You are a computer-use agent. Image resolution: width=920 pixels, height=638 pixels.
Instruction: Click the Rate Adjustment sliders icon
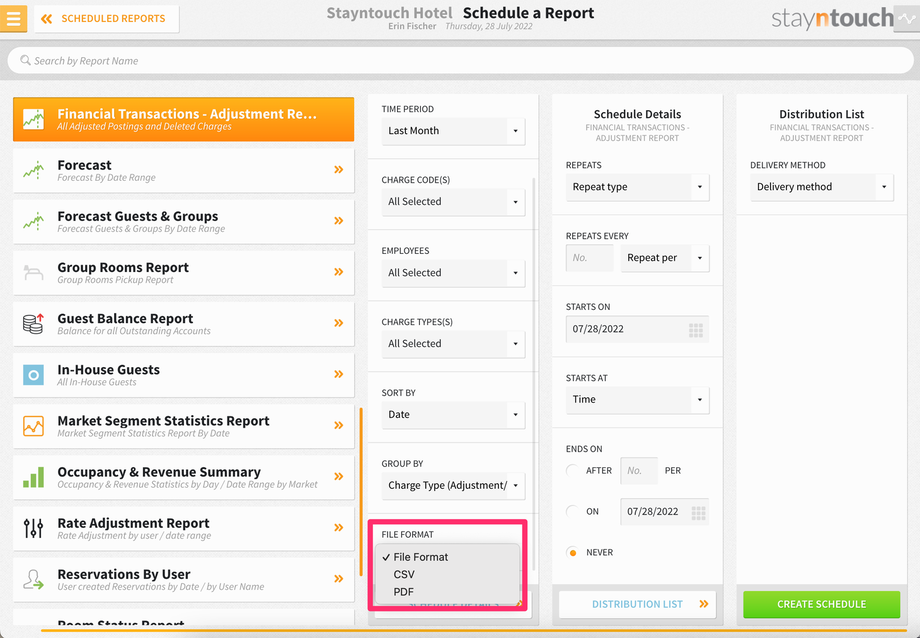tap(33, 528)
